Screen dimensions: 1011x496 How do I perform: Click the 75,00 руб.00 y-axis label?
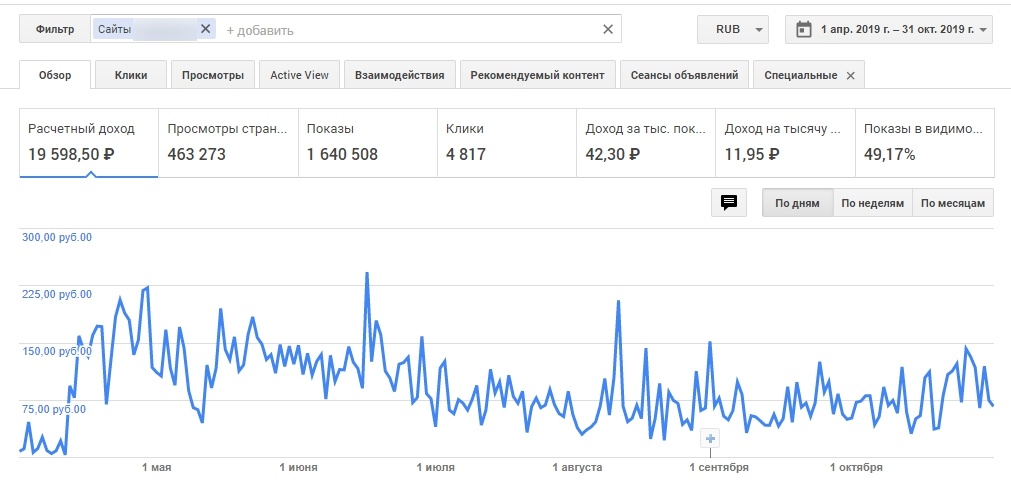54,409
